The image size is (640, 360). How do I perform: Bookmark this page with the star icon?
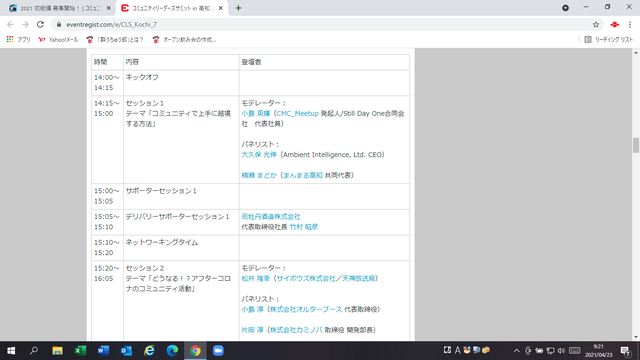[x=596, y=24]
